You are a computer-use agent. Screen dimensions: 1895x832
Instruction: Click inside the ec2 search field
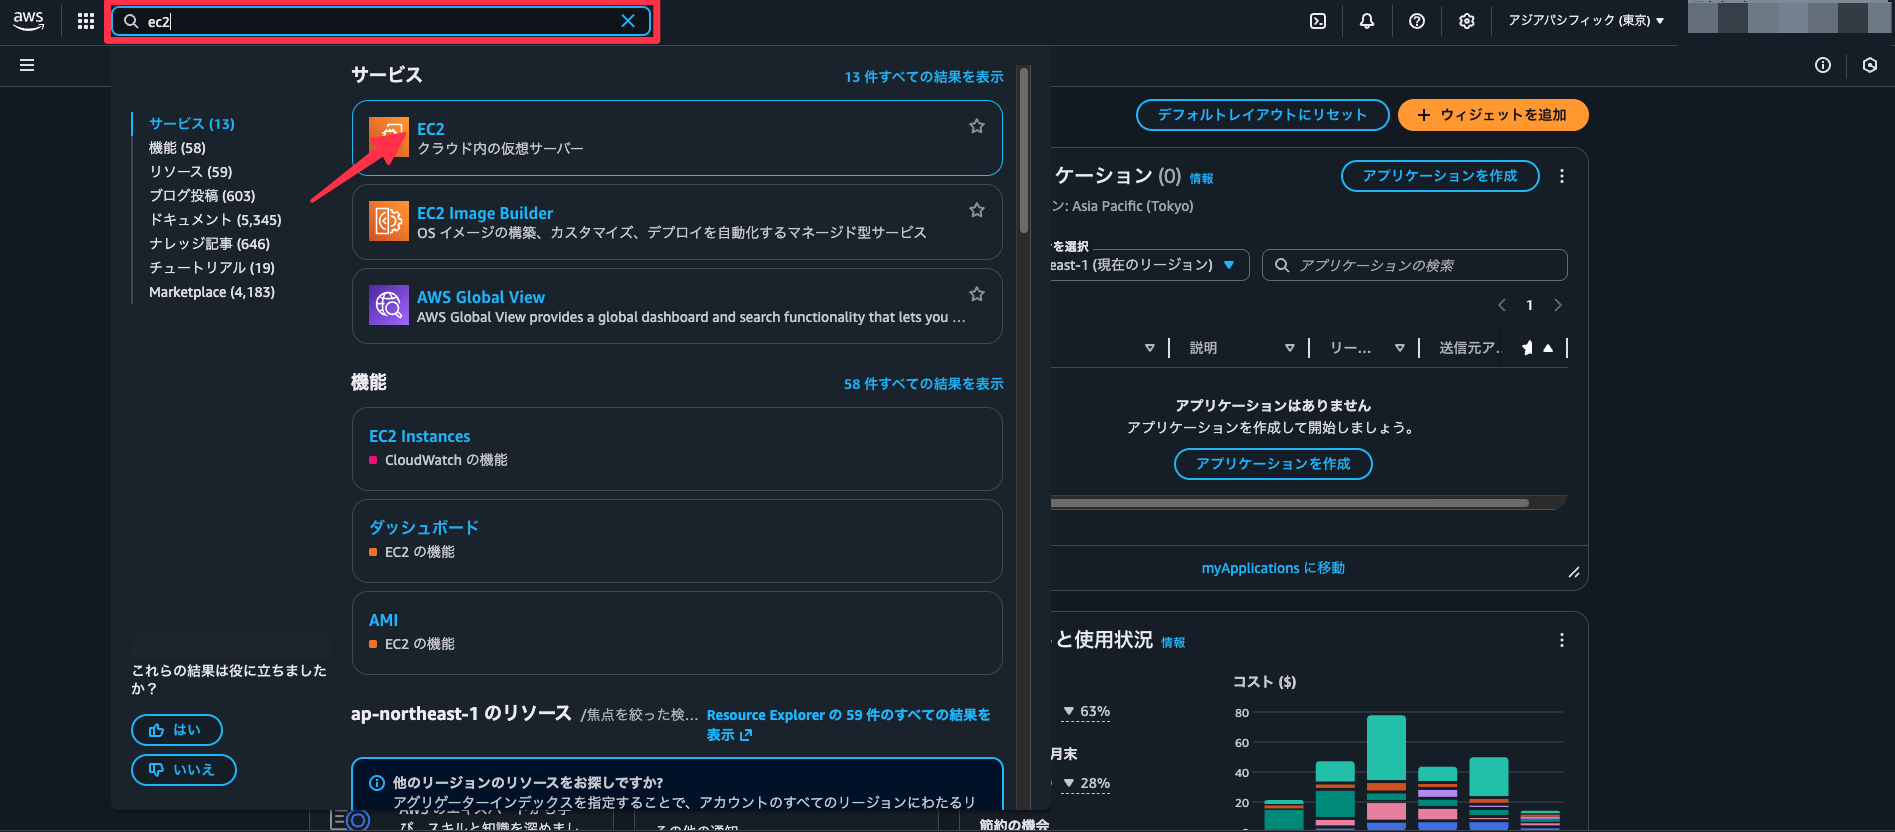pyautogui.click(x=380, y=21)
